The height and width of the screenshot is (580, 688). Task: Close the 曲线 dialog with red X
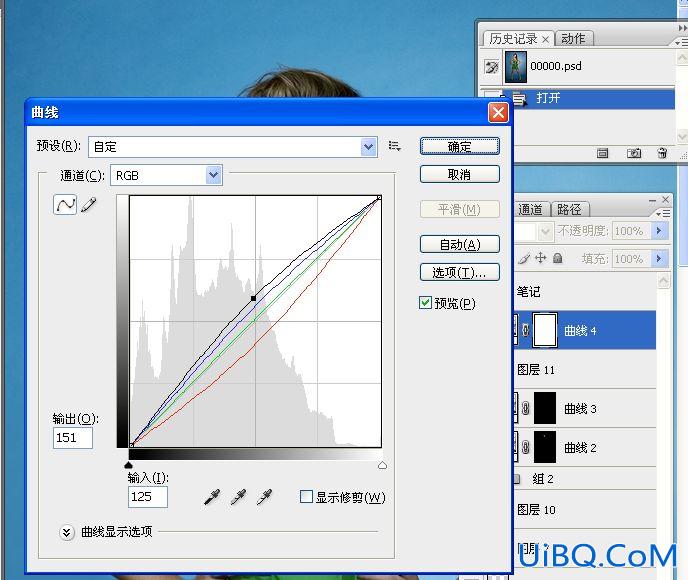click(x=498, y=113)
